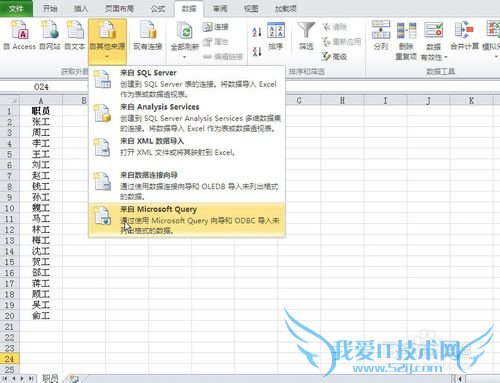The height and width of the screenshot is (383, 500).
Task: Click the Properties (属性) button
Action: [x=216, y=42]
